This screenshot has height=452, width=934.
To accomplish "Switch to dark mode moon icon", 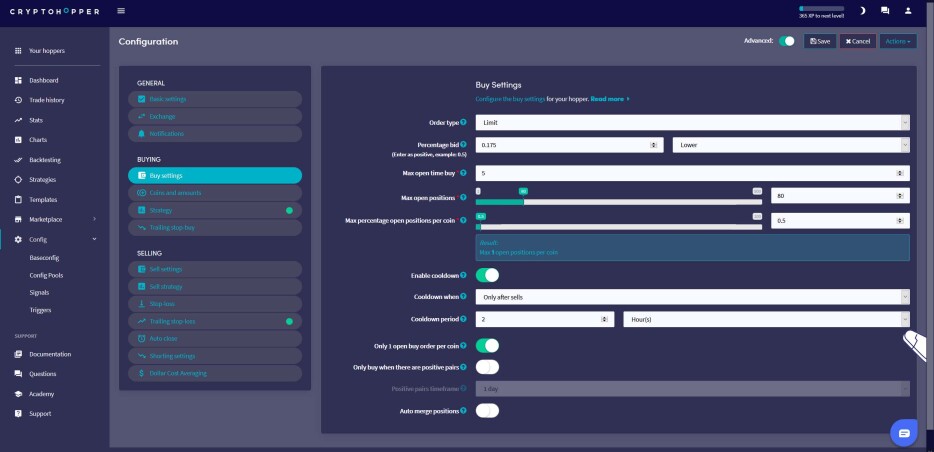I will 862,11.
